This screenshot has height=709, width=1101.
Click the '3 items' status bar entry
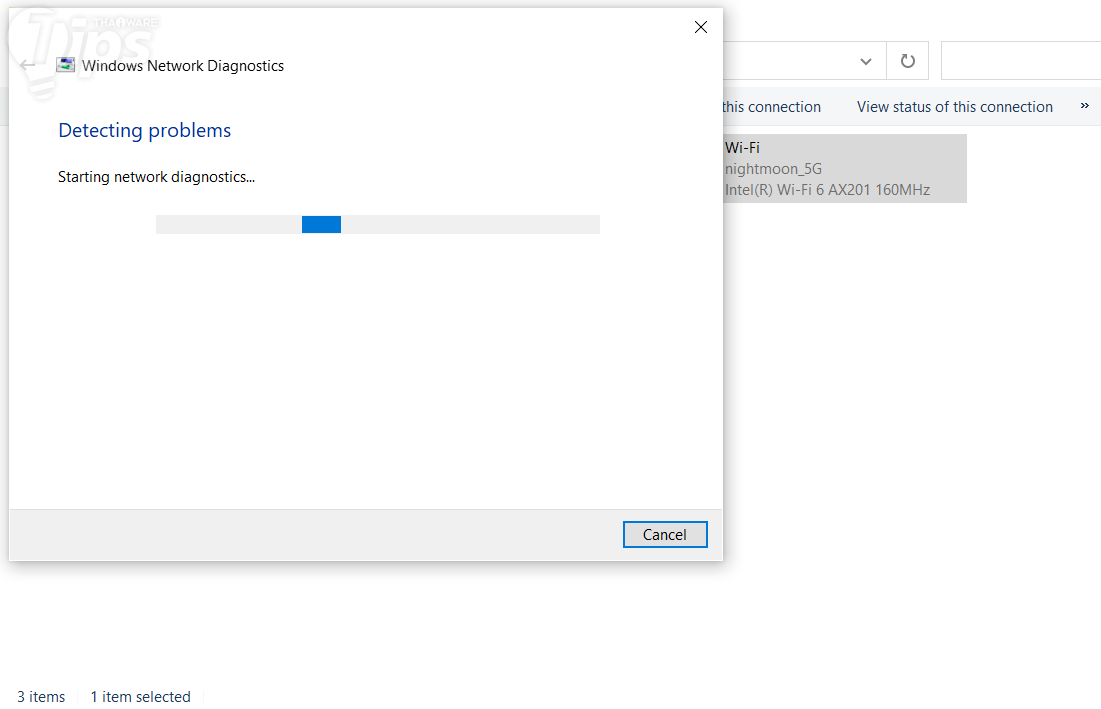click(41, 696)
